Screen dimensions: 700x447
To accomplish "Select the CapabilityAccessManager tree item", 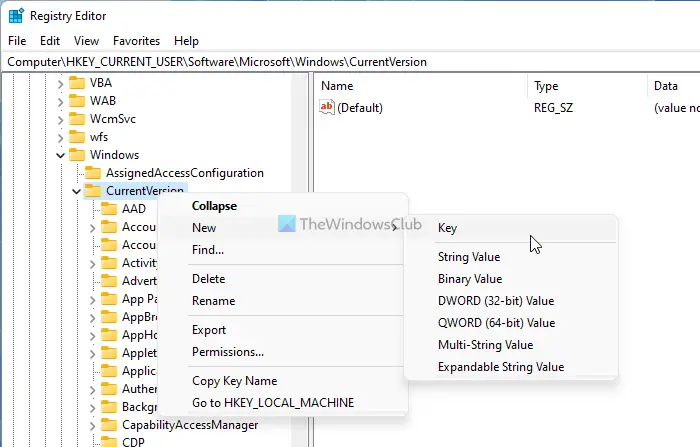I will tap(190, 425).
